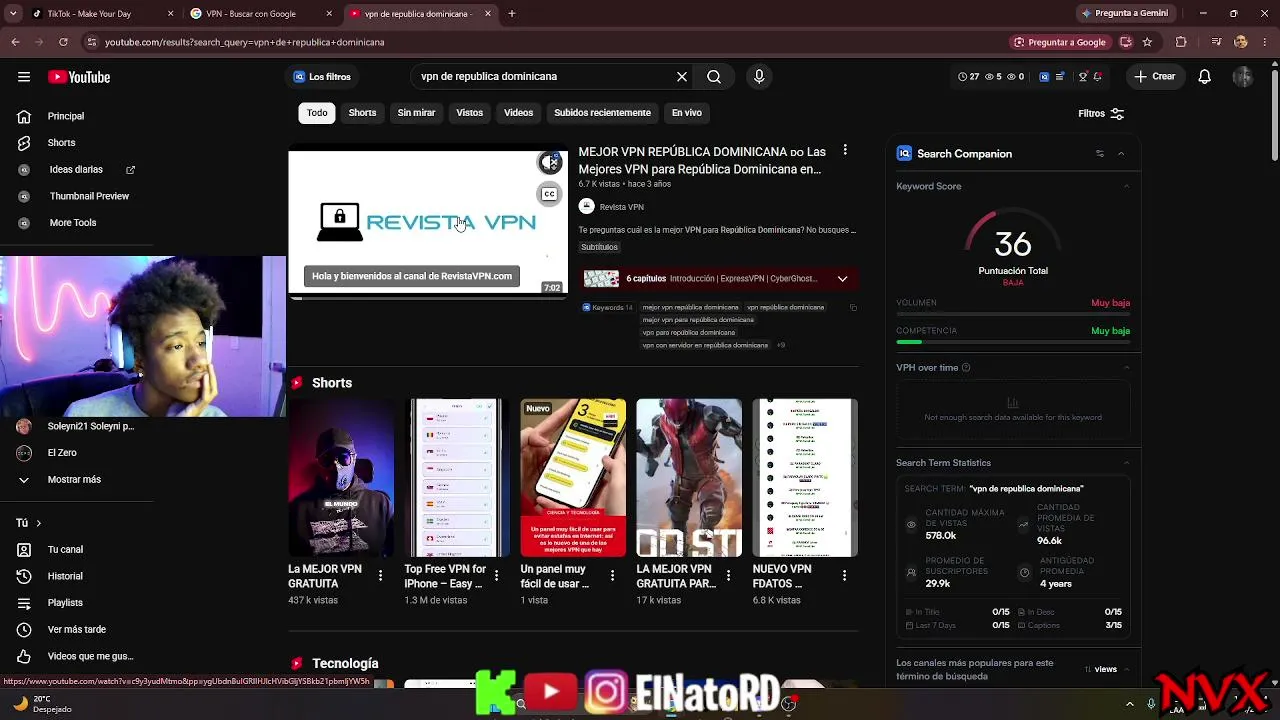Viewport: 1280px width, 720px height.
Task: Play the Revista VPN video thumbnail
Action: click(428, 224)
